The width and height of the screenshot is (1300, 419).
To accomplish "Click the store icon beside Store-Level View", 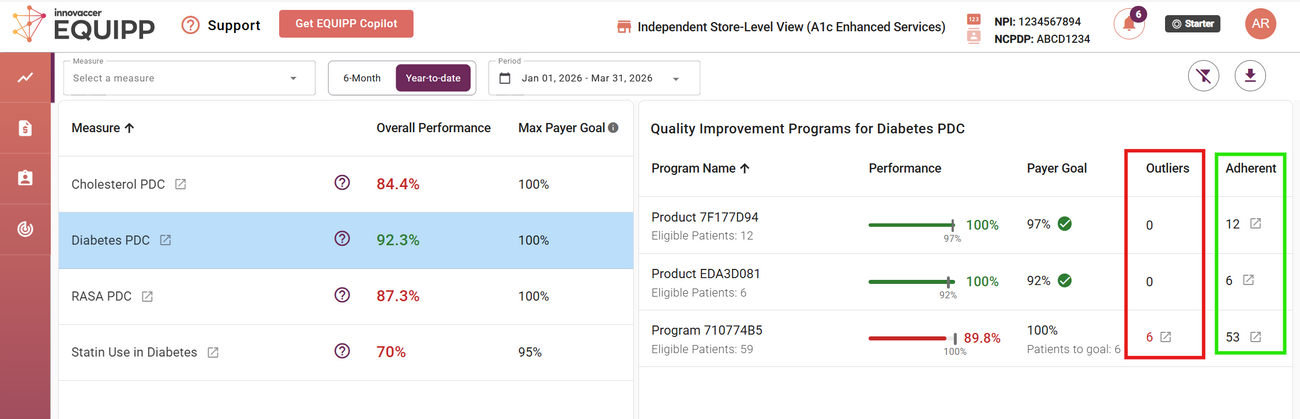I will point(624,27).
